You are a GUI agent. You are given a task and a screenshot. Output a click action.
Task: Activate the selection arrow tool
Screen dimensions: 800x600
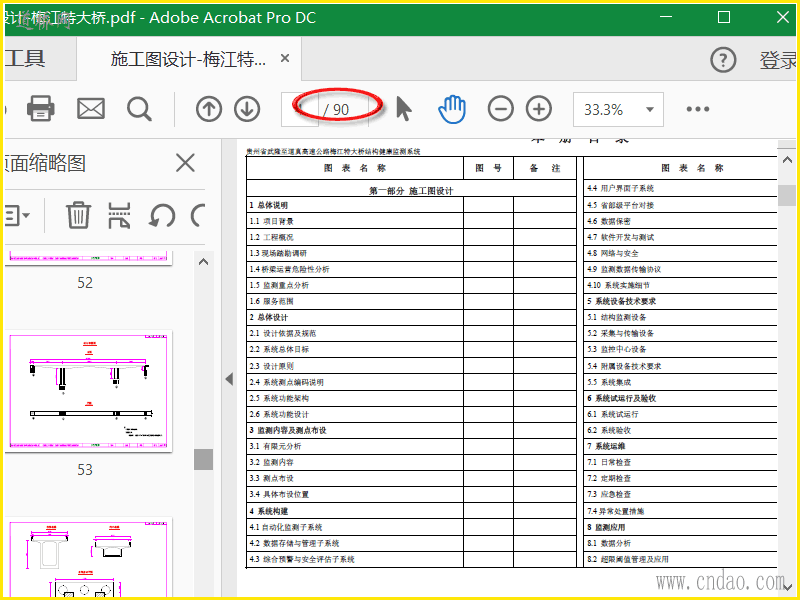[404, 109]
